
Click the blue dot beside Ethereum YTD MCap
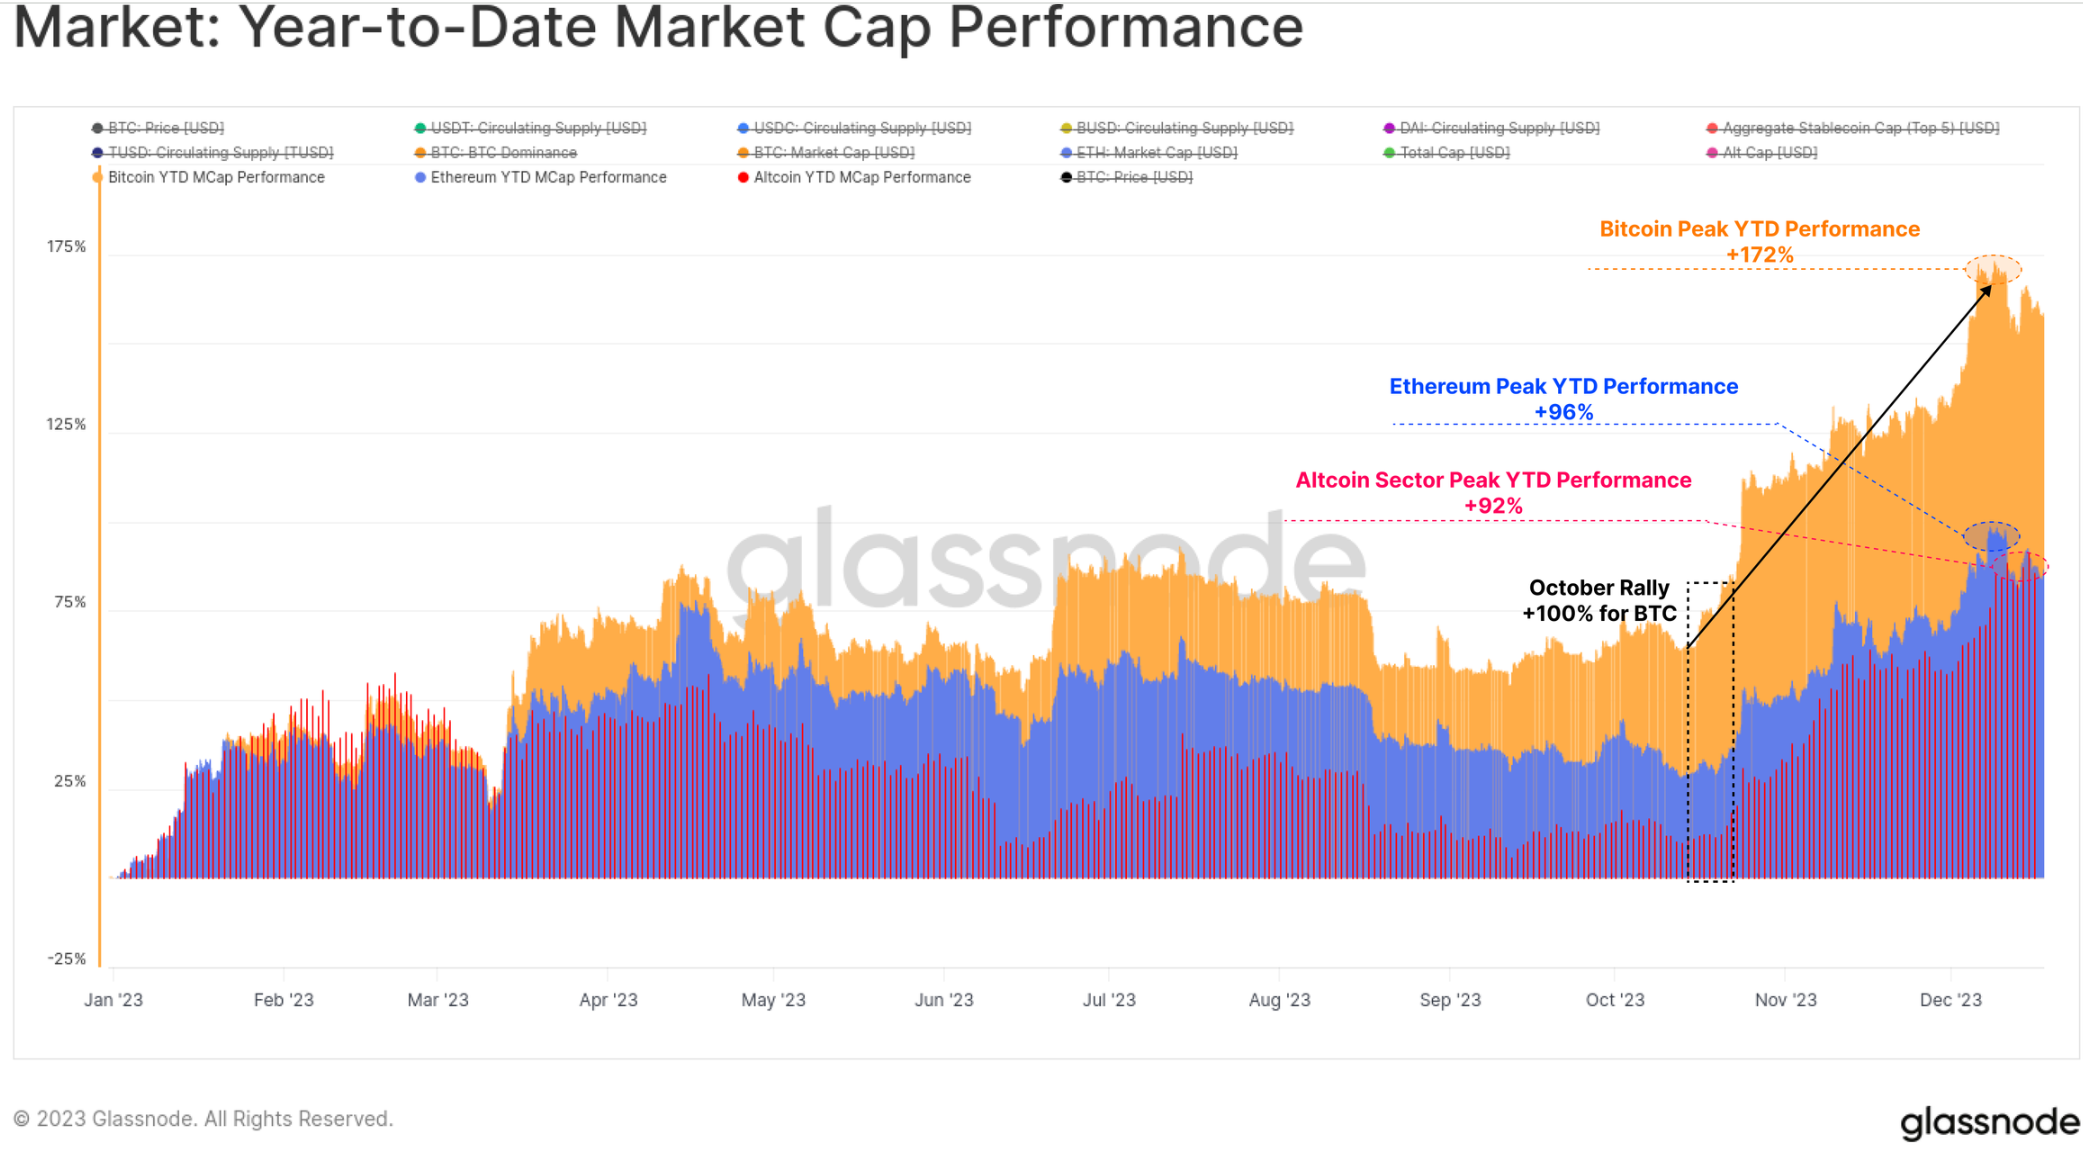421,177
